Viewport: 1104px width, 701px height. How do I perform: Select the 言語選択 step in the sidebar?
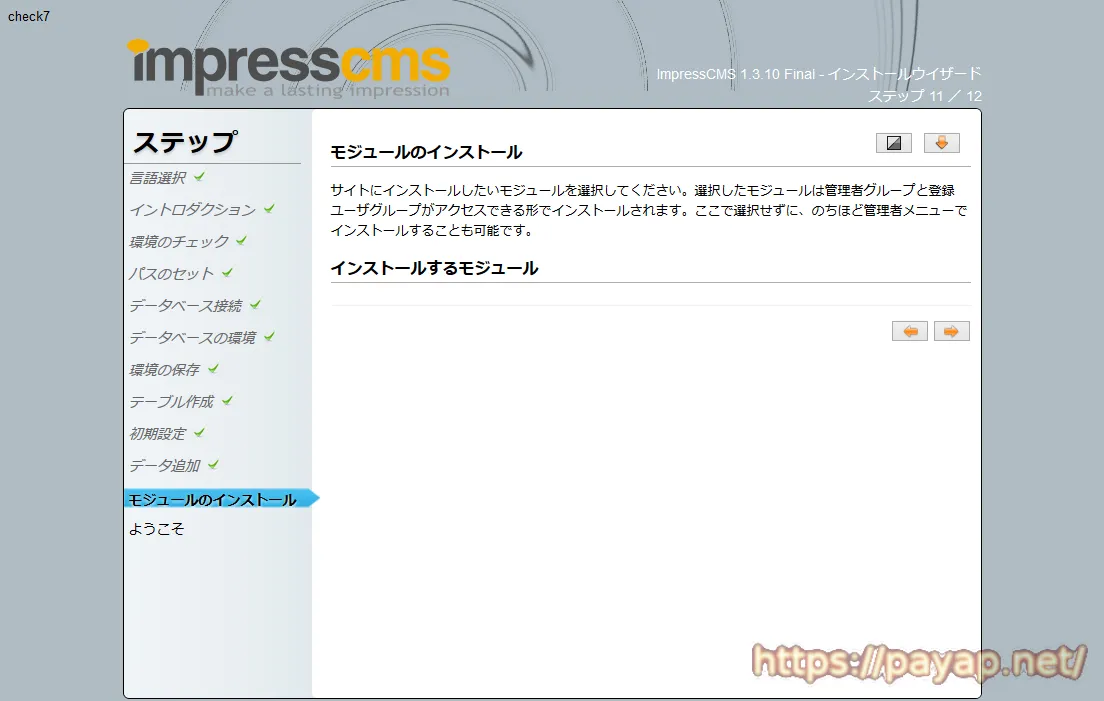pos(158,177)
